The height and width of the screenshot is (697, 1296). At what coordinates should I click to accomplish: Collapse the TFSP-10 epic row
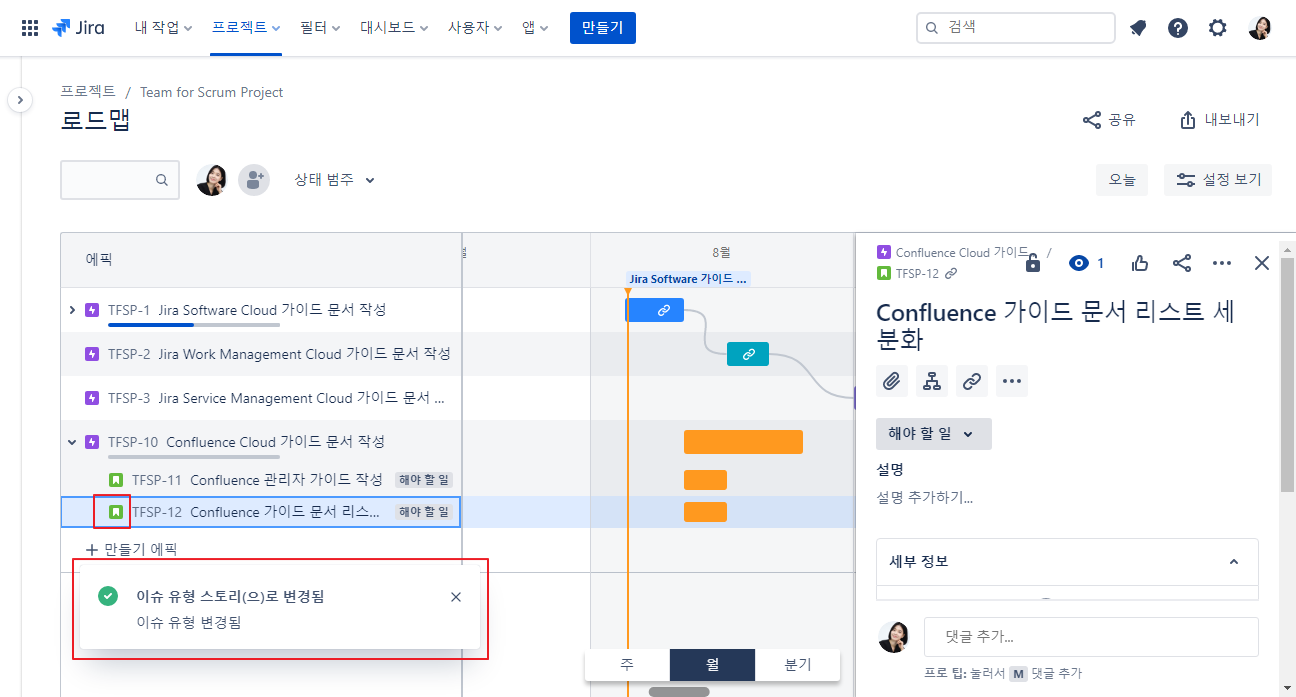[x=72, y=442]
